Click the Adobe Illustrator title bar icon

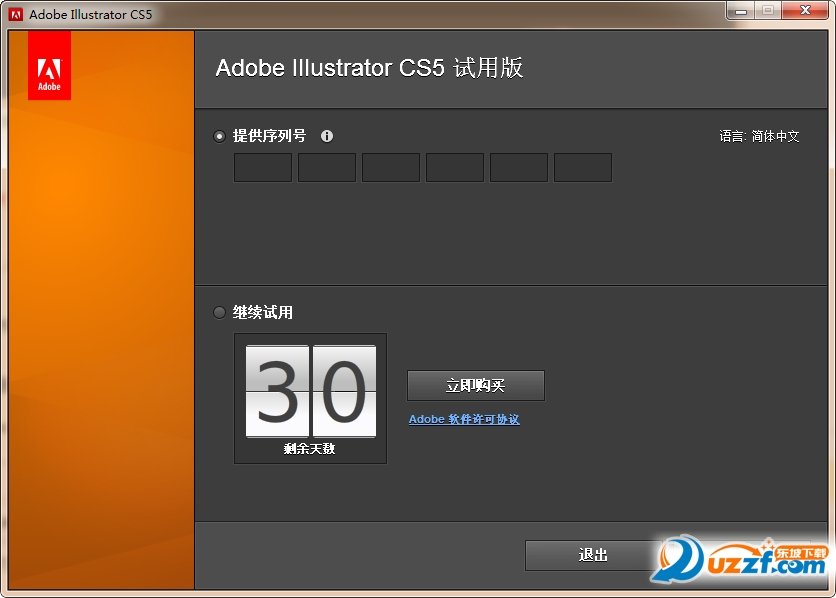[x=16, y=14]
